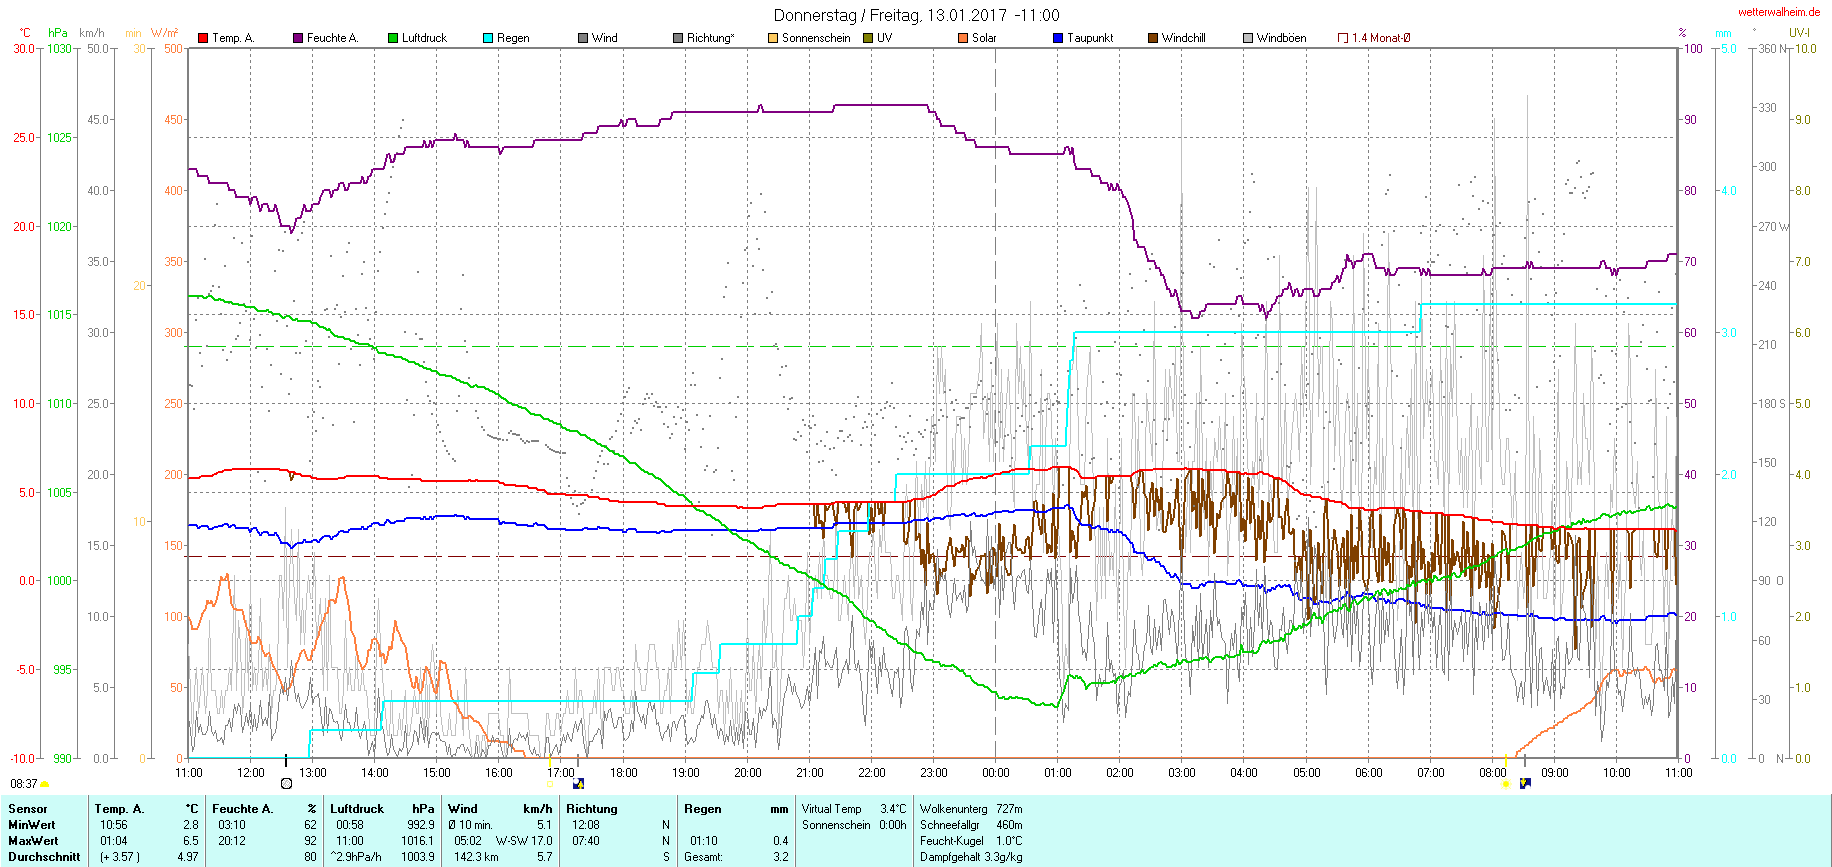Click the purple Feuchte A. legend swatch
The width and height of the screenshot is (1832, 867).
[298, 38]
